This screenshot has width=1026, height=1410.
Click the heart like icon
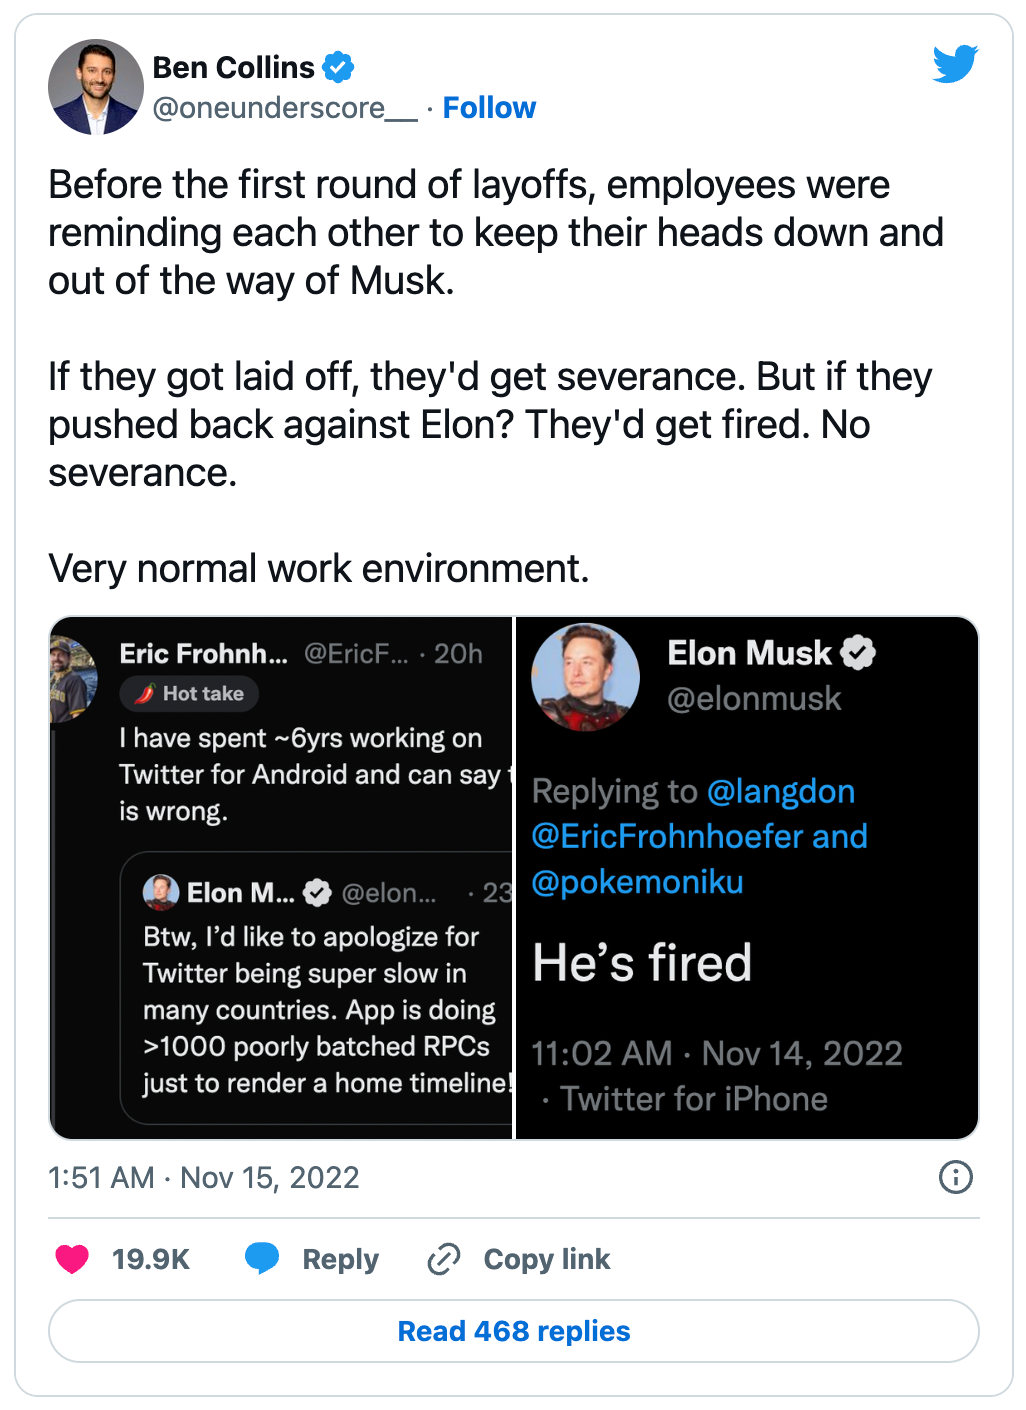72,1259
